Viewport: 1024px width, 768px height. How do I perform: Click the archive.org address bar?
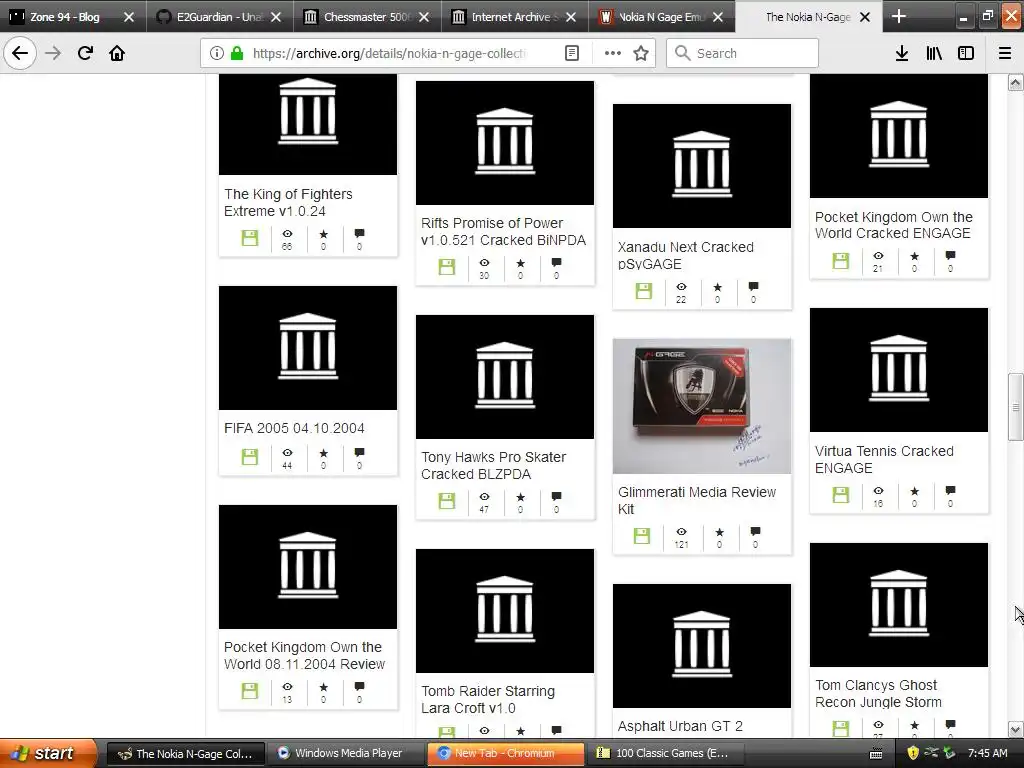pos(389,53)
